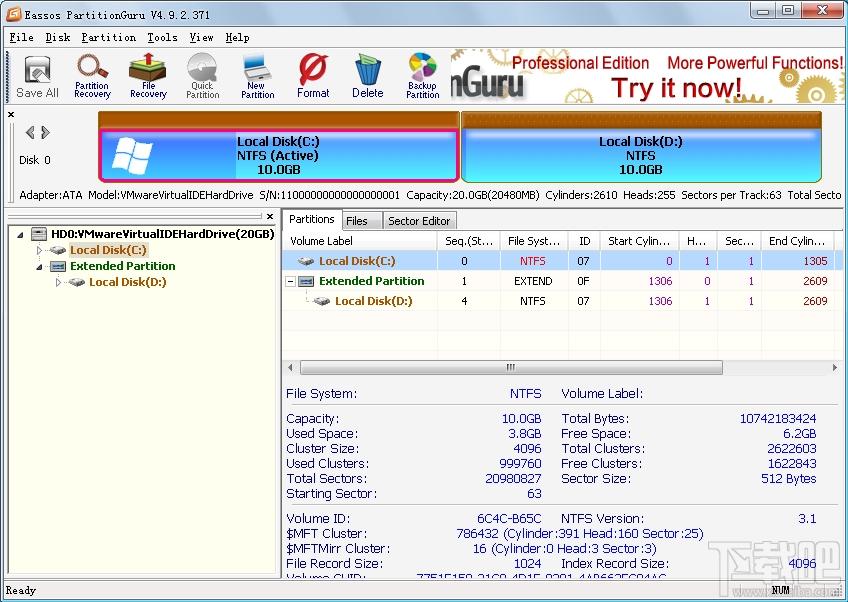Collapse Extended Partition row in table
Viewport: 848px width, 602px height.
point(290,281)
